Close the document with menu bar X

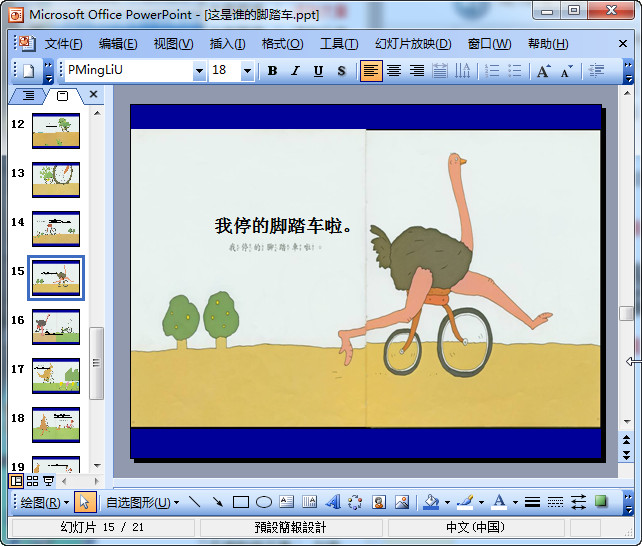[x=623, y=43]
